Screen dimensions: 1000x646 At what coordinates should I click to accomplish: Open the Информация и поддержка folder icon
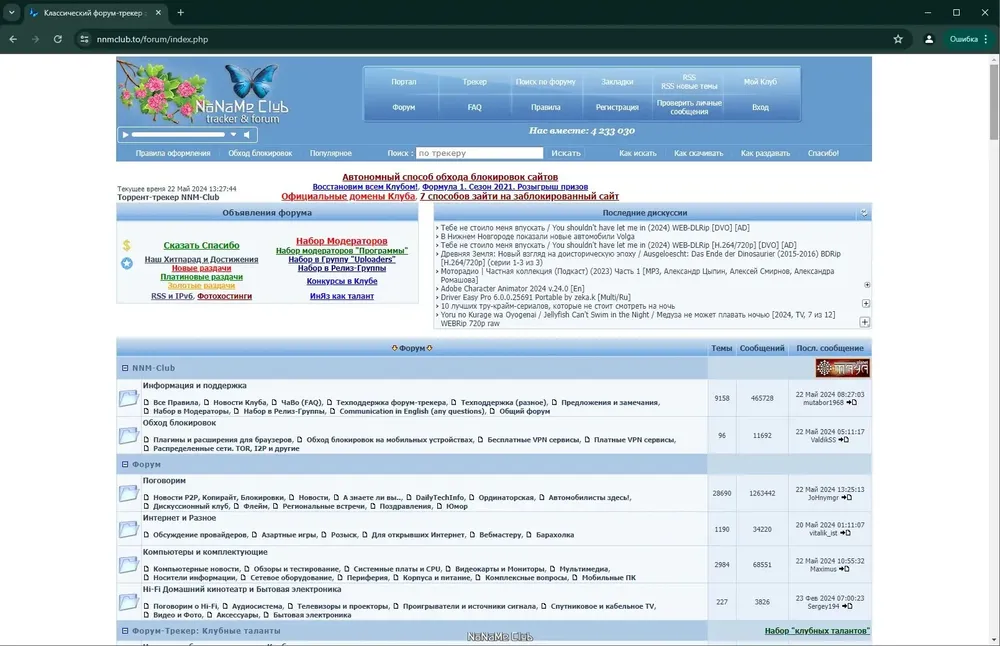point(128,398)
